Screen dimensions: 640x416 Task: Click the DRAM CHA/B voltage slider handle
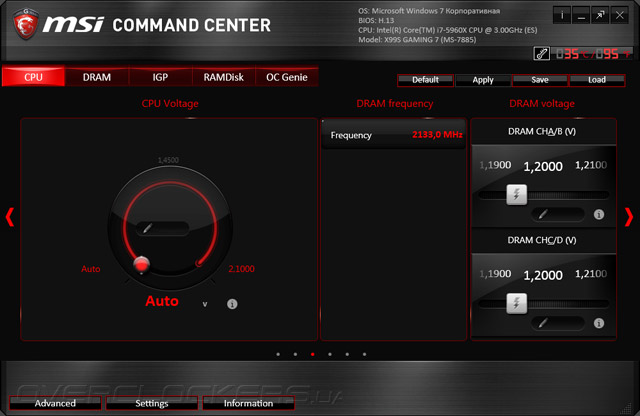[x=516, y=194]
